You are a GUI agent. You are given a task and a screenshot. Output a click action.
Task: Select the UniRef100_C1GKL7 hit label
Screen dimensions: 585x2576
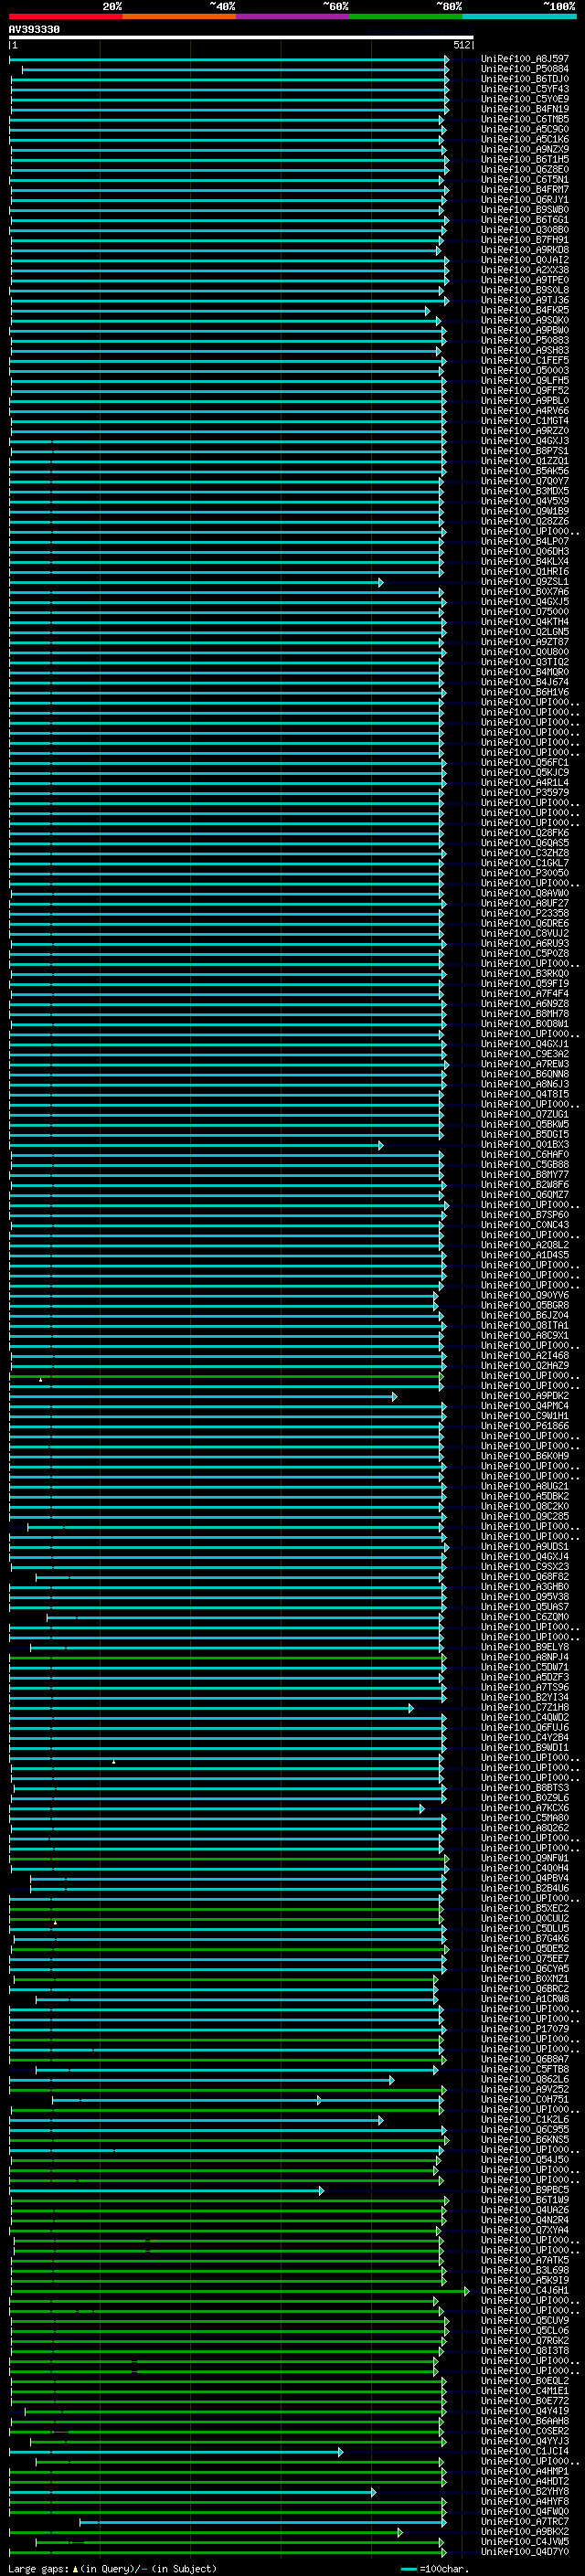(x=525, y=863)
